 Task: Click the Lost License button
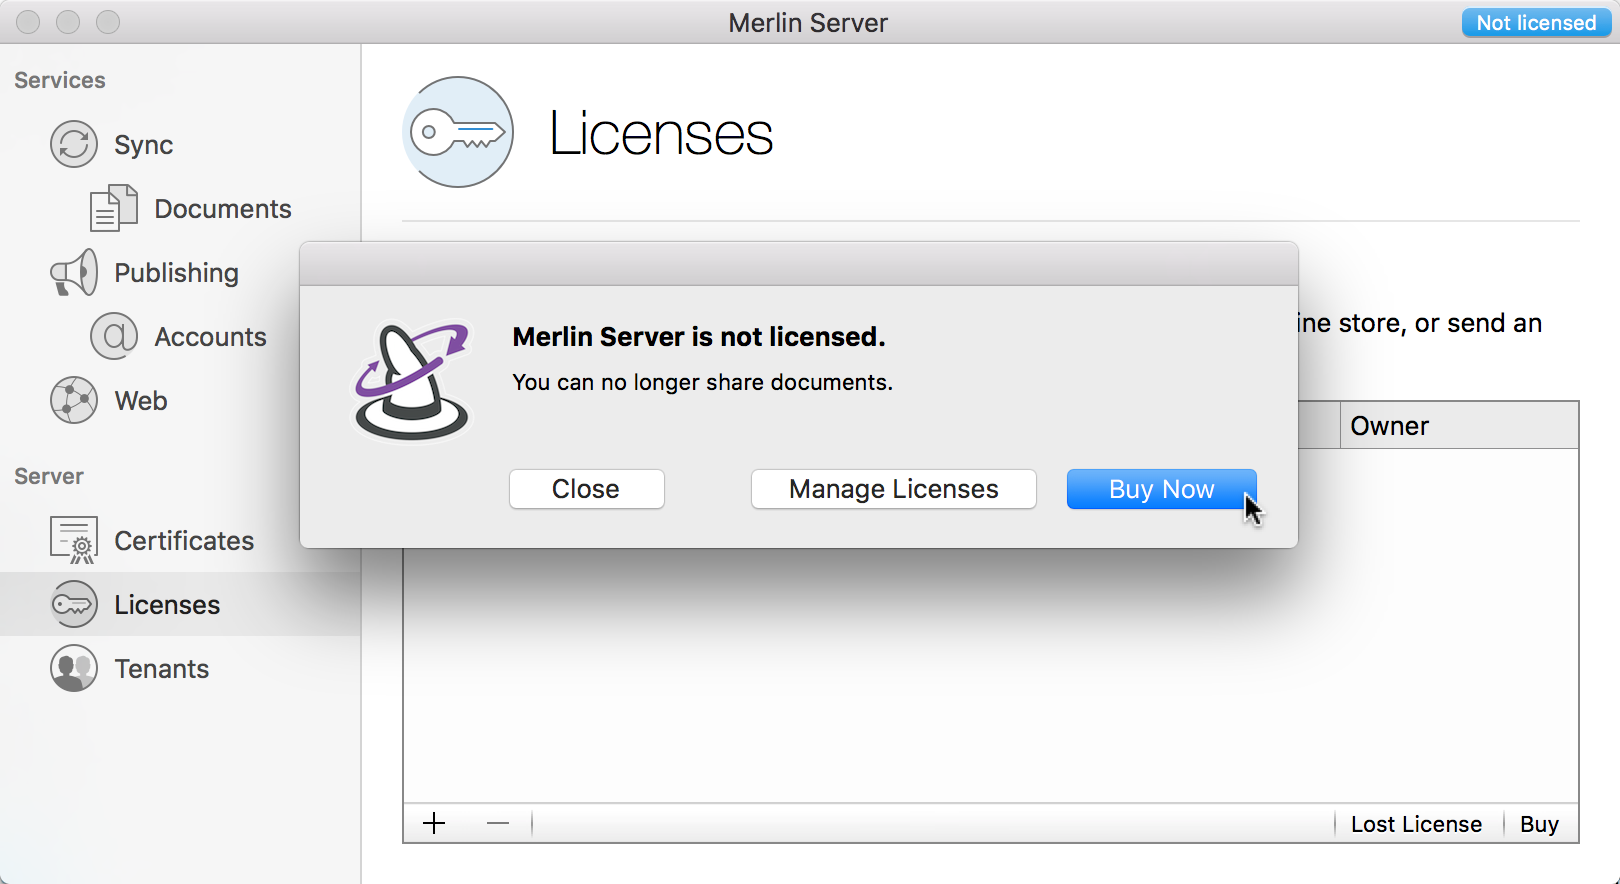pyautogui.click(x=1416, y=824)
